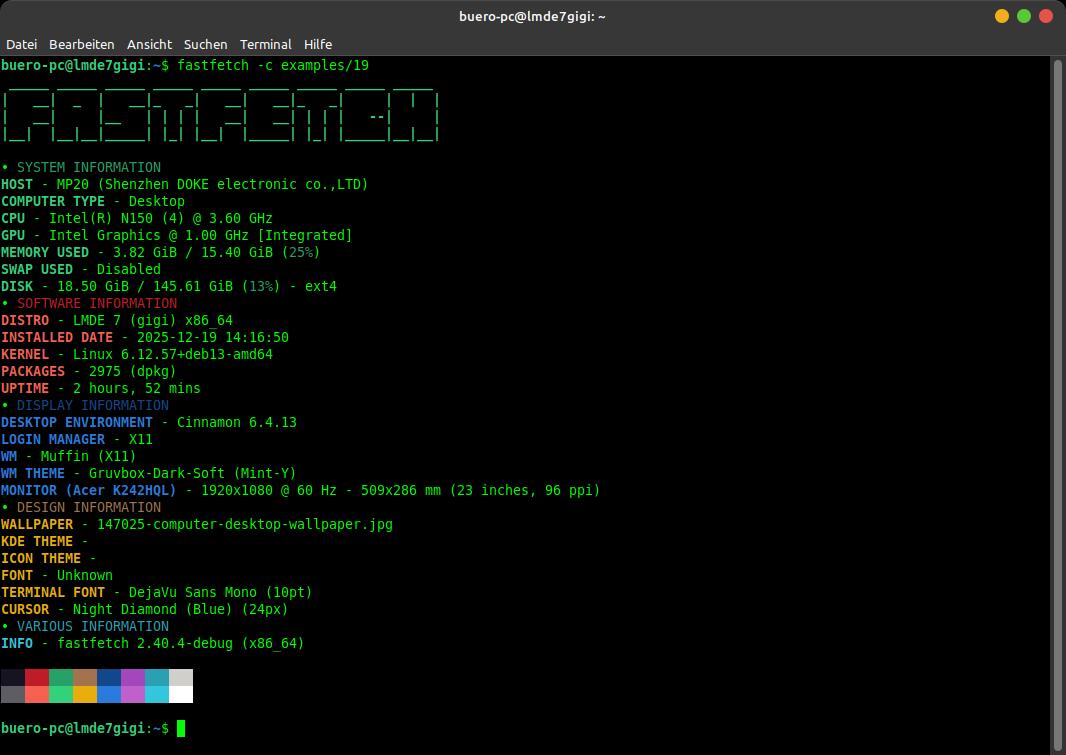Click the INFO line fastfetch 2.40.4-debug
The width and height of the screenshot is (1066, 755).
pyautogui.click(x=153, y=643)
